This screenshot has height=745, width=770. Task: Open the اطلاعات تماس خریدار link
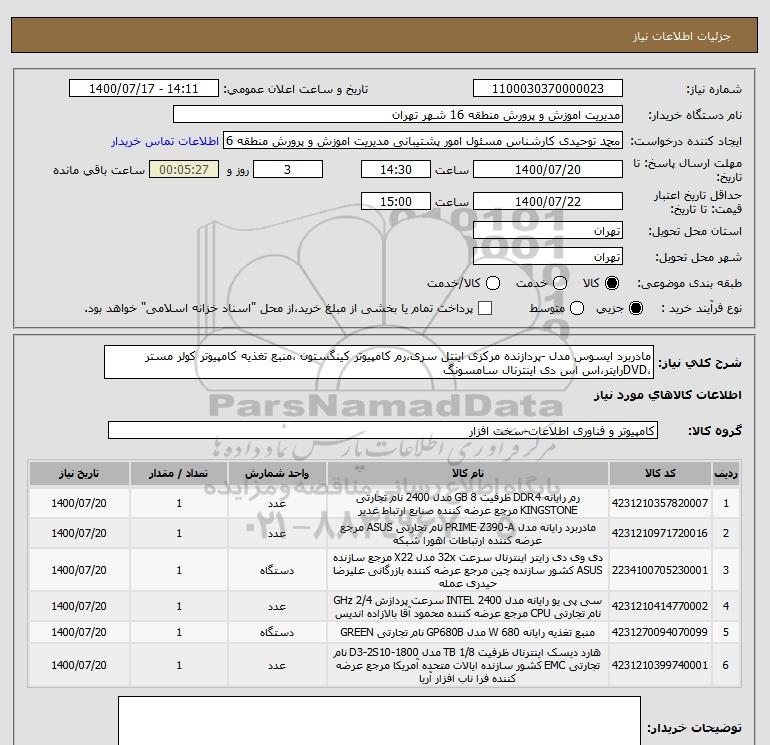pyautogui.click(x=165, y=141)
